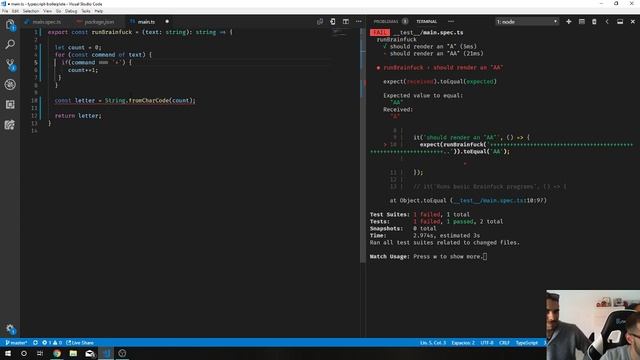Open the Tasks menu

coord(86,11)
